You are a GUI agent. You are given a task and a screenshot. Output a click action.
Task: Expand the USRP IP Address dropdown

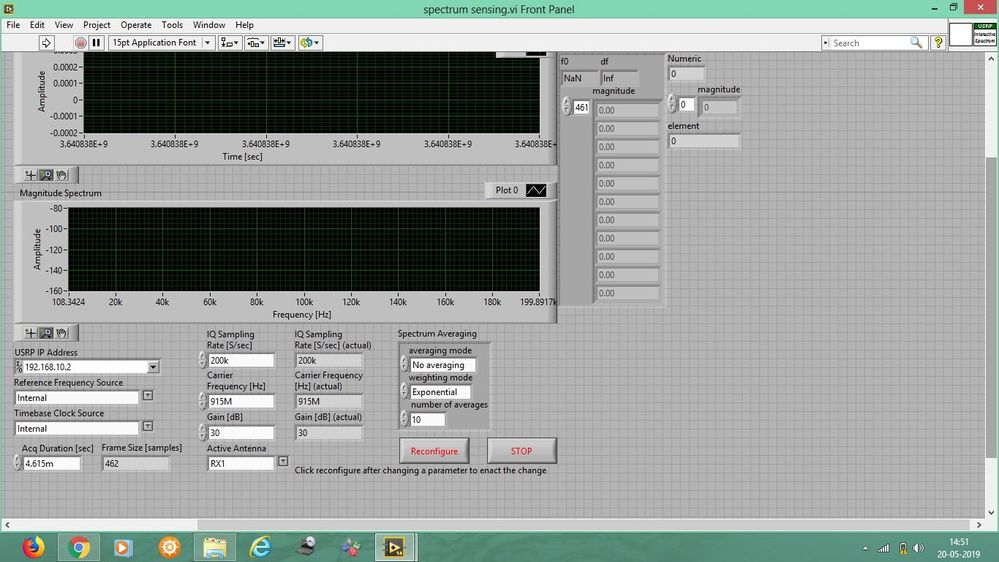[153, 367]
